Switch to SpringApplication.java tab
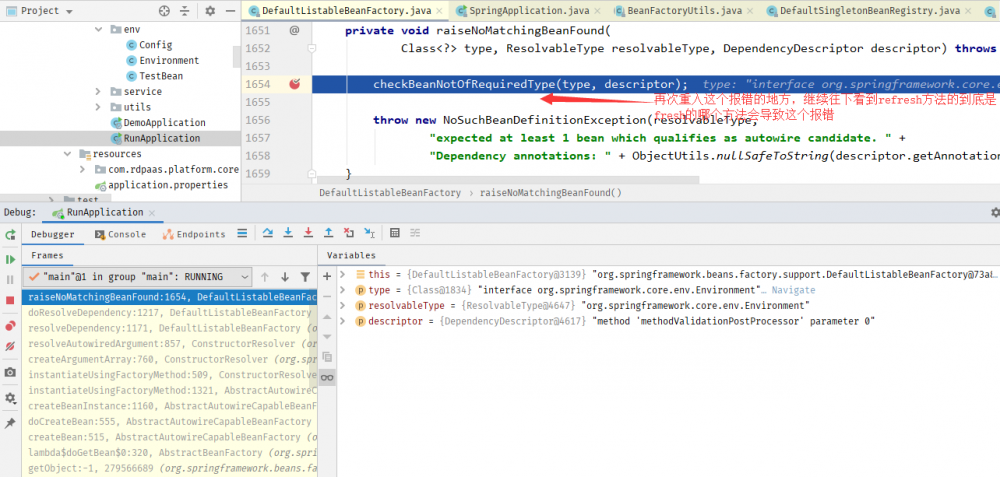1000x477 pixels. pos(528,11)
